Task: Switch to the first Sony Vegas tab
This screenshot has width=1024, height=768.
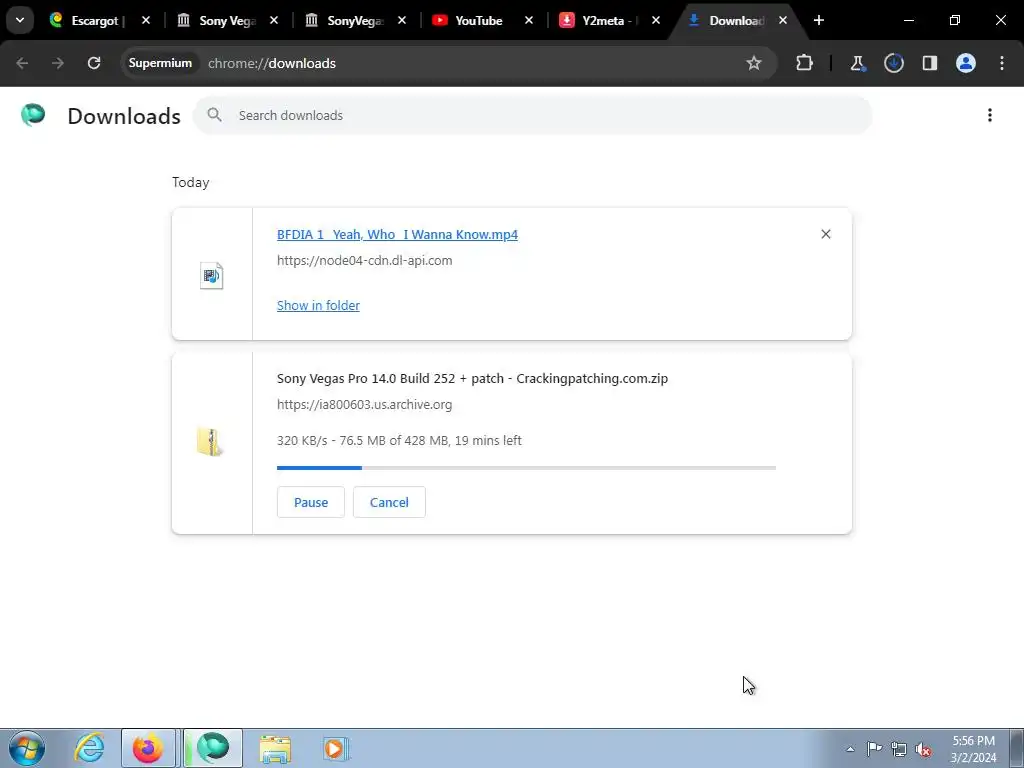Action: 227,21
